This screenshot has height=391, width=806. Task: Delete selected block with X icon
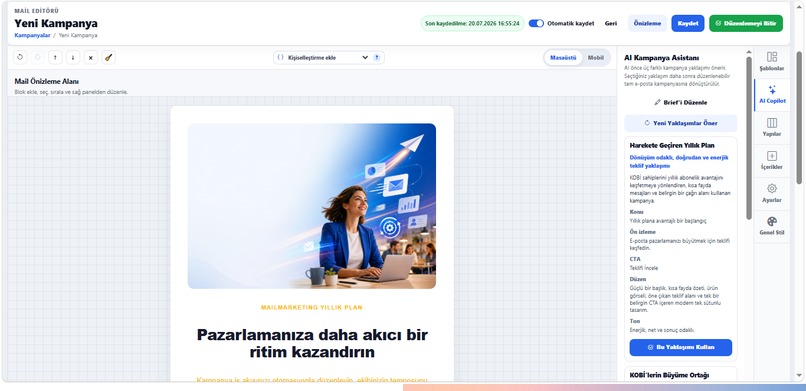(x=90, y=58)
